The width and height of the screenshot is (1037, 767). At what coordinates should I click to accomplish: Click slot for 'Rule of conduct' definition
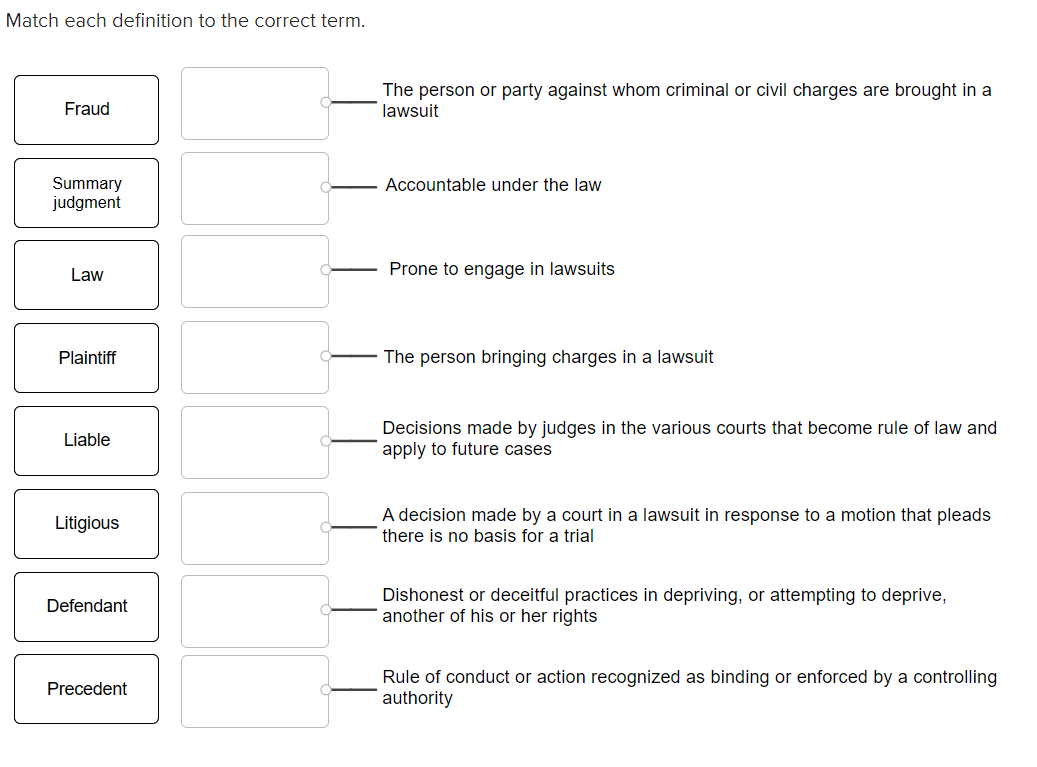click(x=255, y=691)
